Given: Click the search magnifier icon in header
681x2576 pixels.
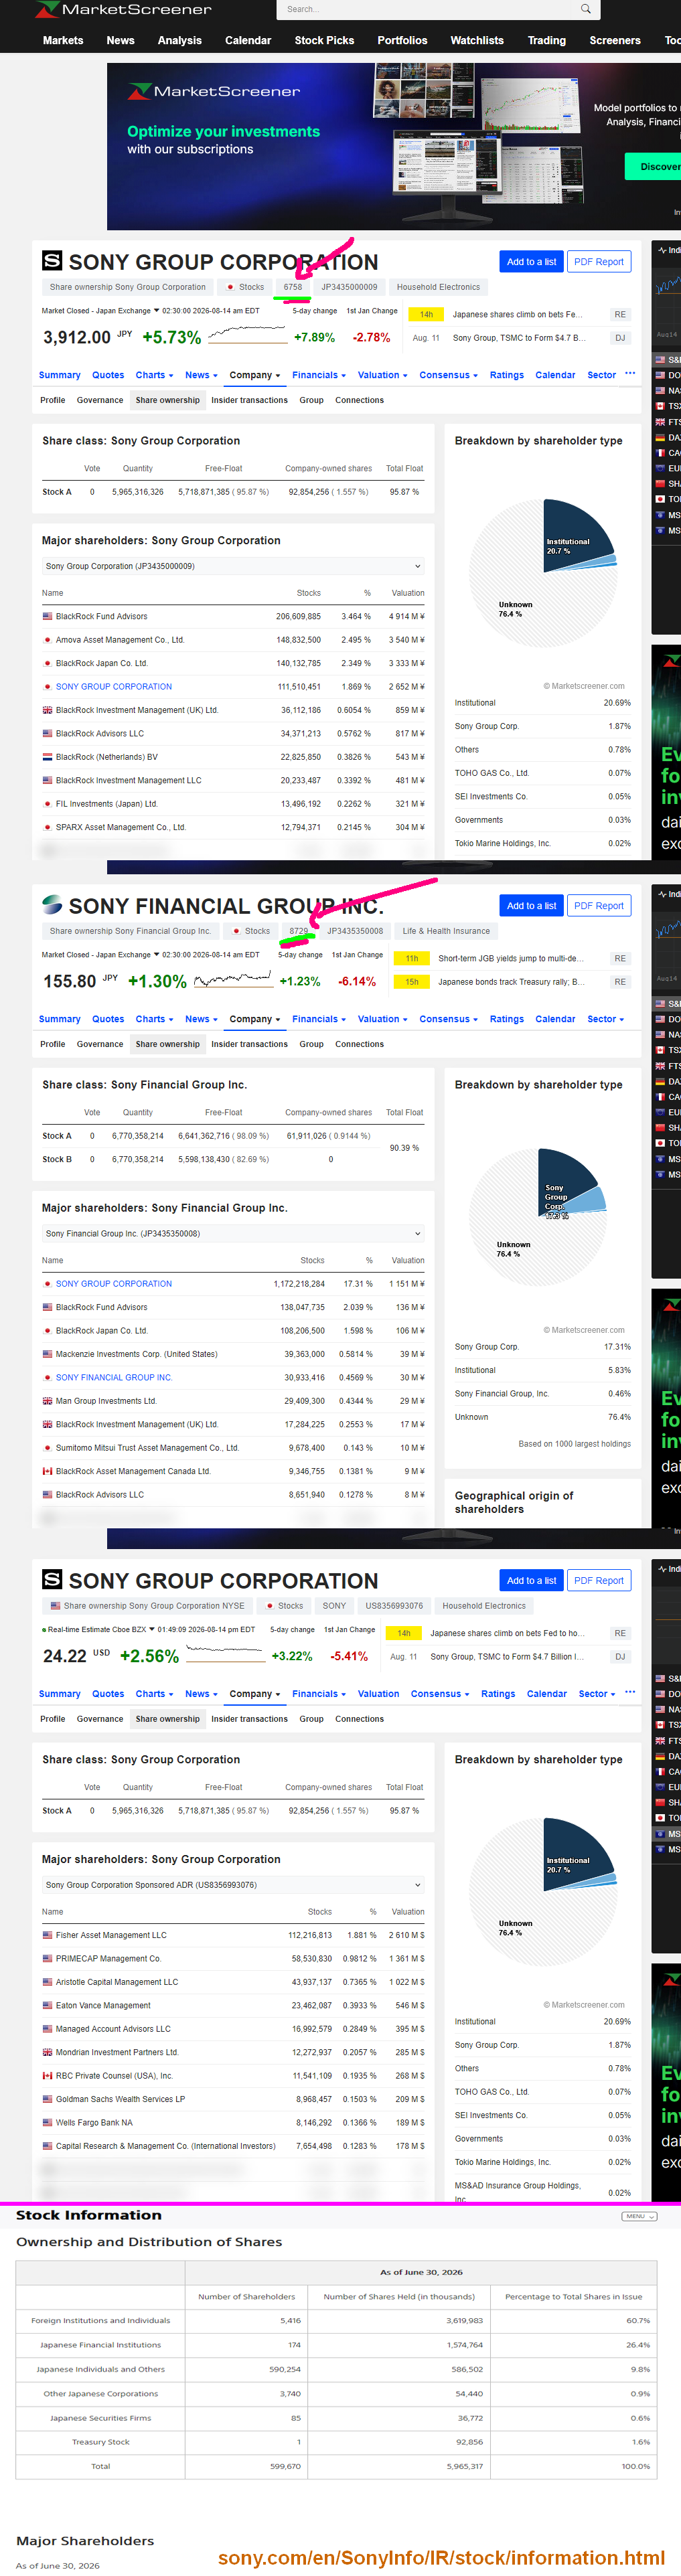Looking at the screenshot, I should [585, 9].
